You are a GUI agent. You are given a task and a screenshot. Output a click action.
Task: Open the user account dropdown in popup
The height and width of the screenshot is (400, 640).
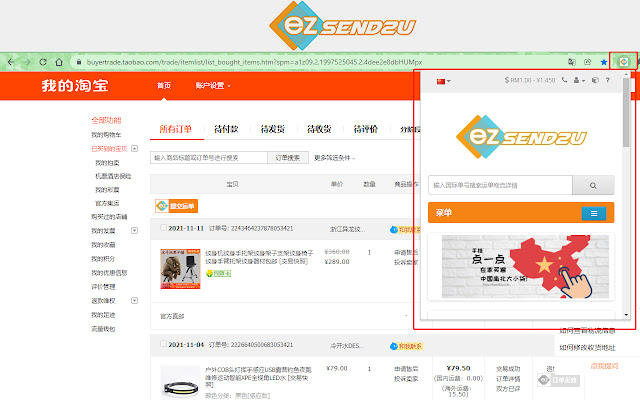click(579, 80)
